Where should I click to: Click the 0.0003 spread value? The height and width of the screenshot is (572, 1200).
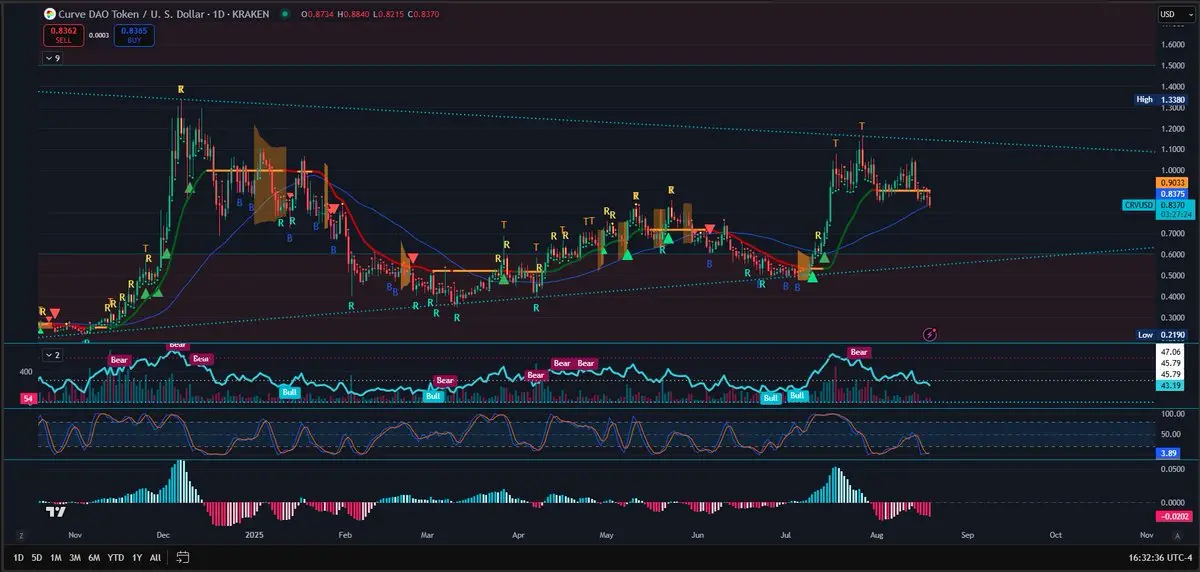(x=98, y=35)
